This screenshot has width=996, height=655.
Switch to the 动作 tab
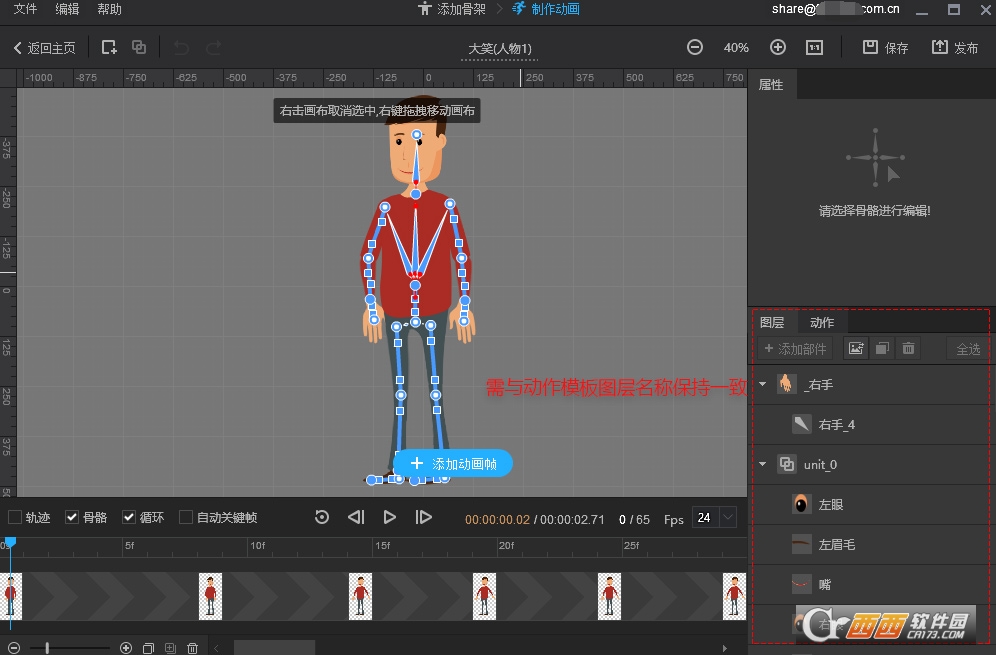pos(822,322)
